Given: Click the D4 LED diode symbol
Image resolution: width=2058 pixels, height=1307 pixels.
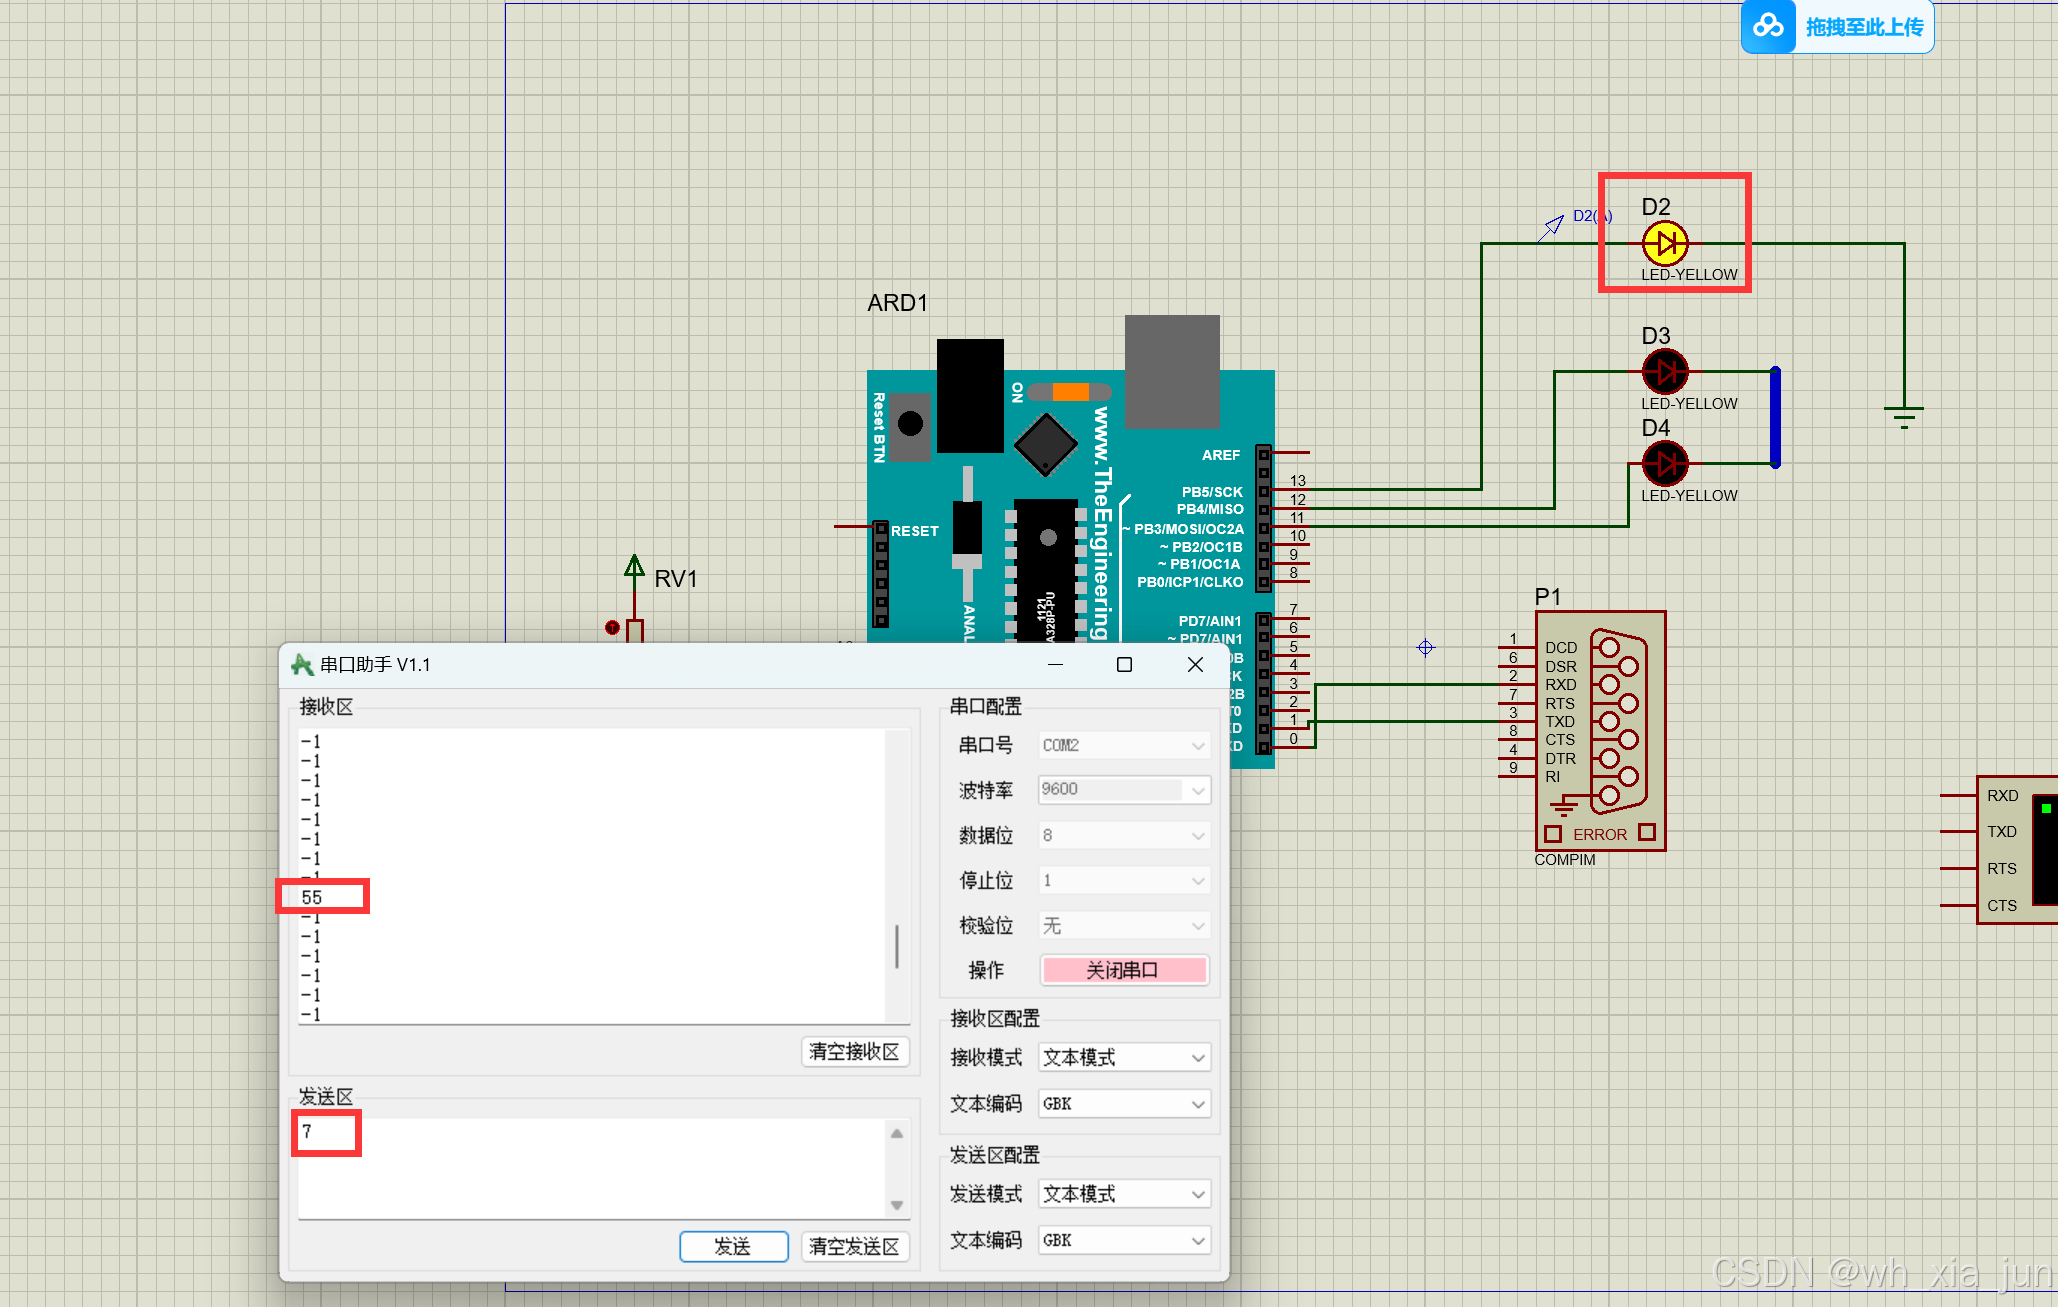Looking at the screenshot, I should 1665,464.
